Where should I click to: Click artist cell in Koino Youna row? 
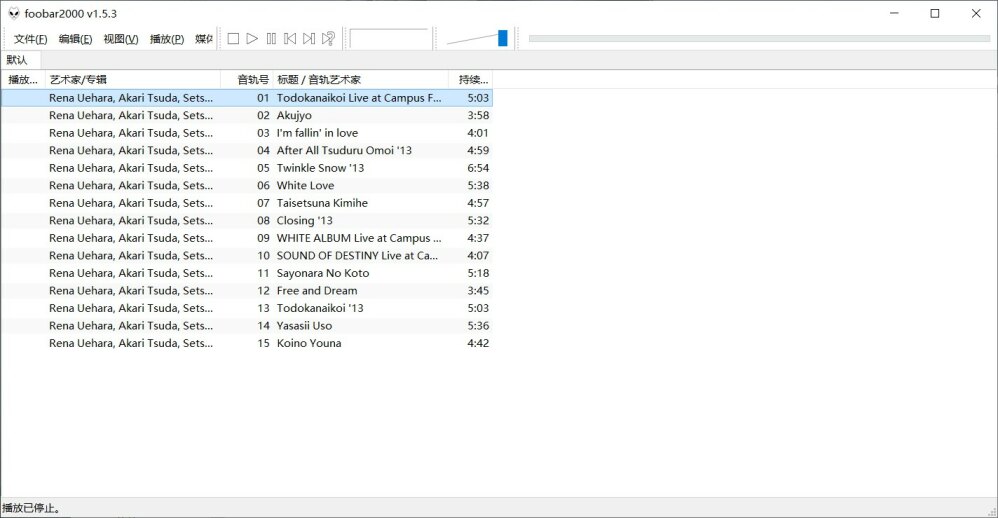pos(131,343)
